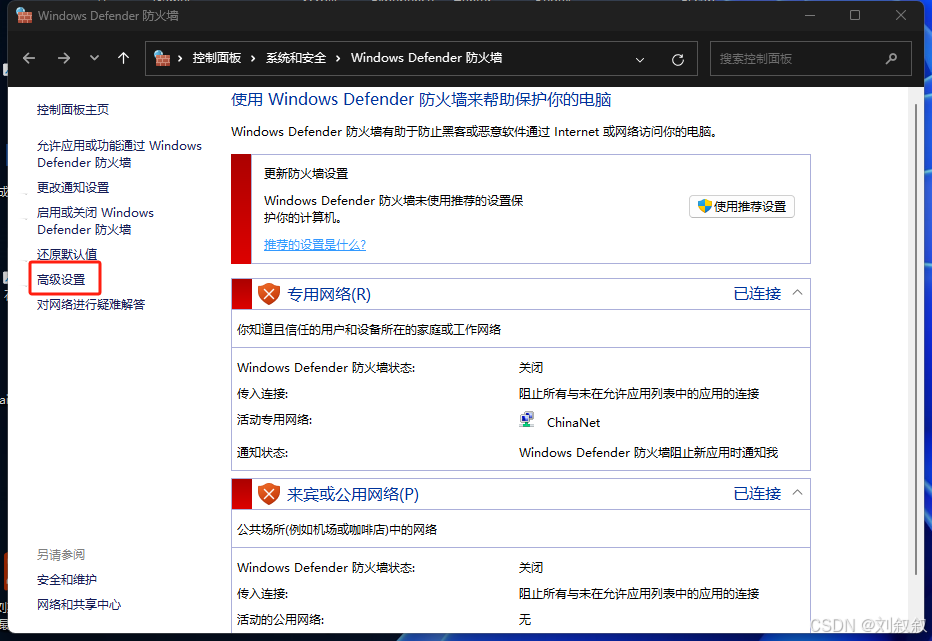The height and width of the screenshot is (641, 932).
Task: Click the red shield icon beside 专用网络(R)
Action: coord(268,293)
